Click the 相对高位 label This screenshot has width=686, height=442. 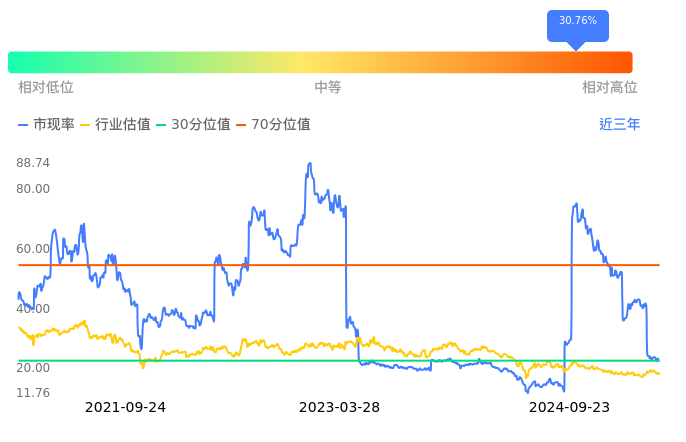[x=610, y=88]
